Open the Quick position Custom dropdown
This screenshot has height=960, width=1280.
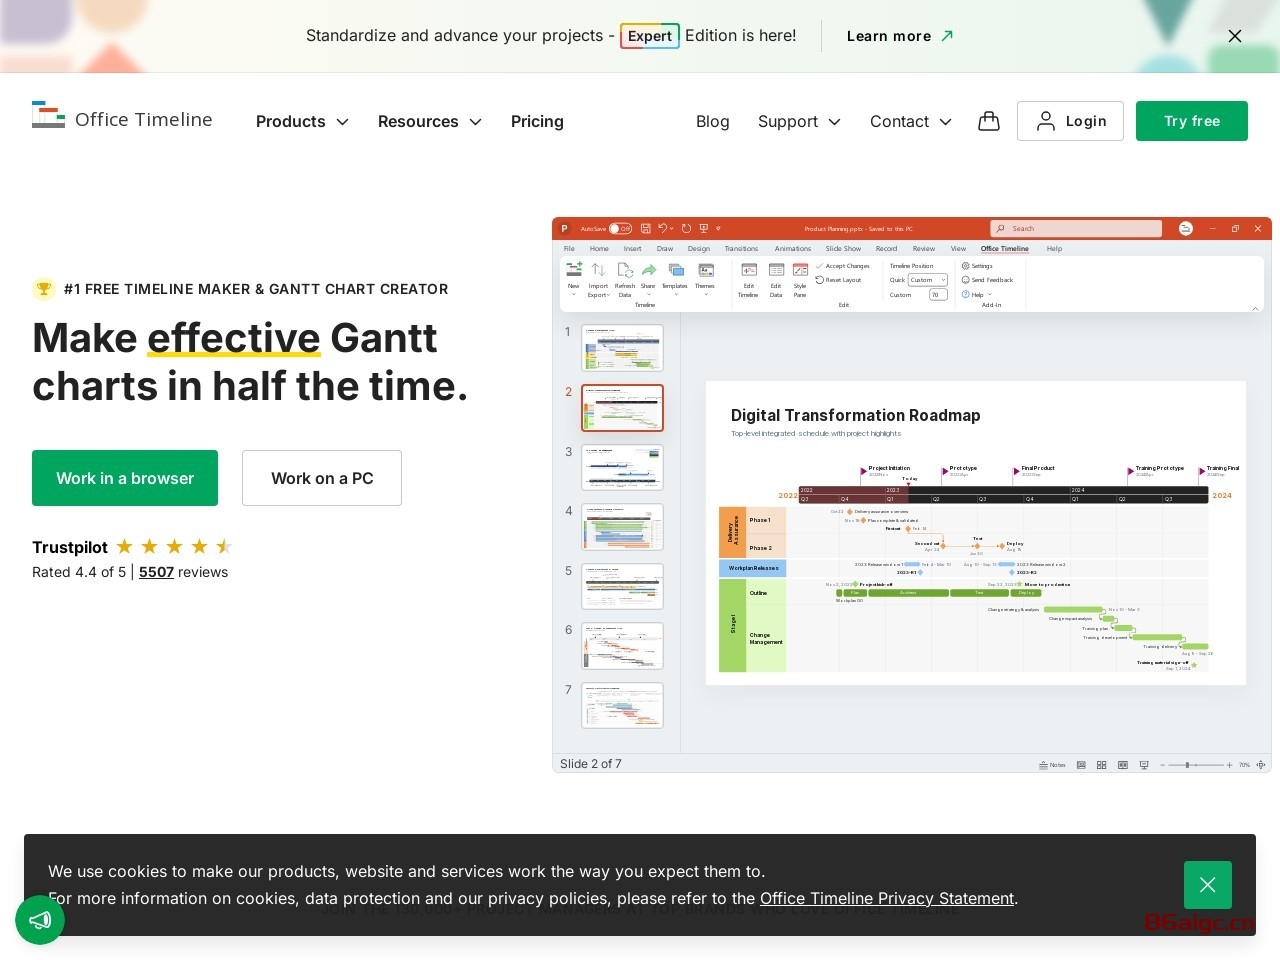[928, 280]
